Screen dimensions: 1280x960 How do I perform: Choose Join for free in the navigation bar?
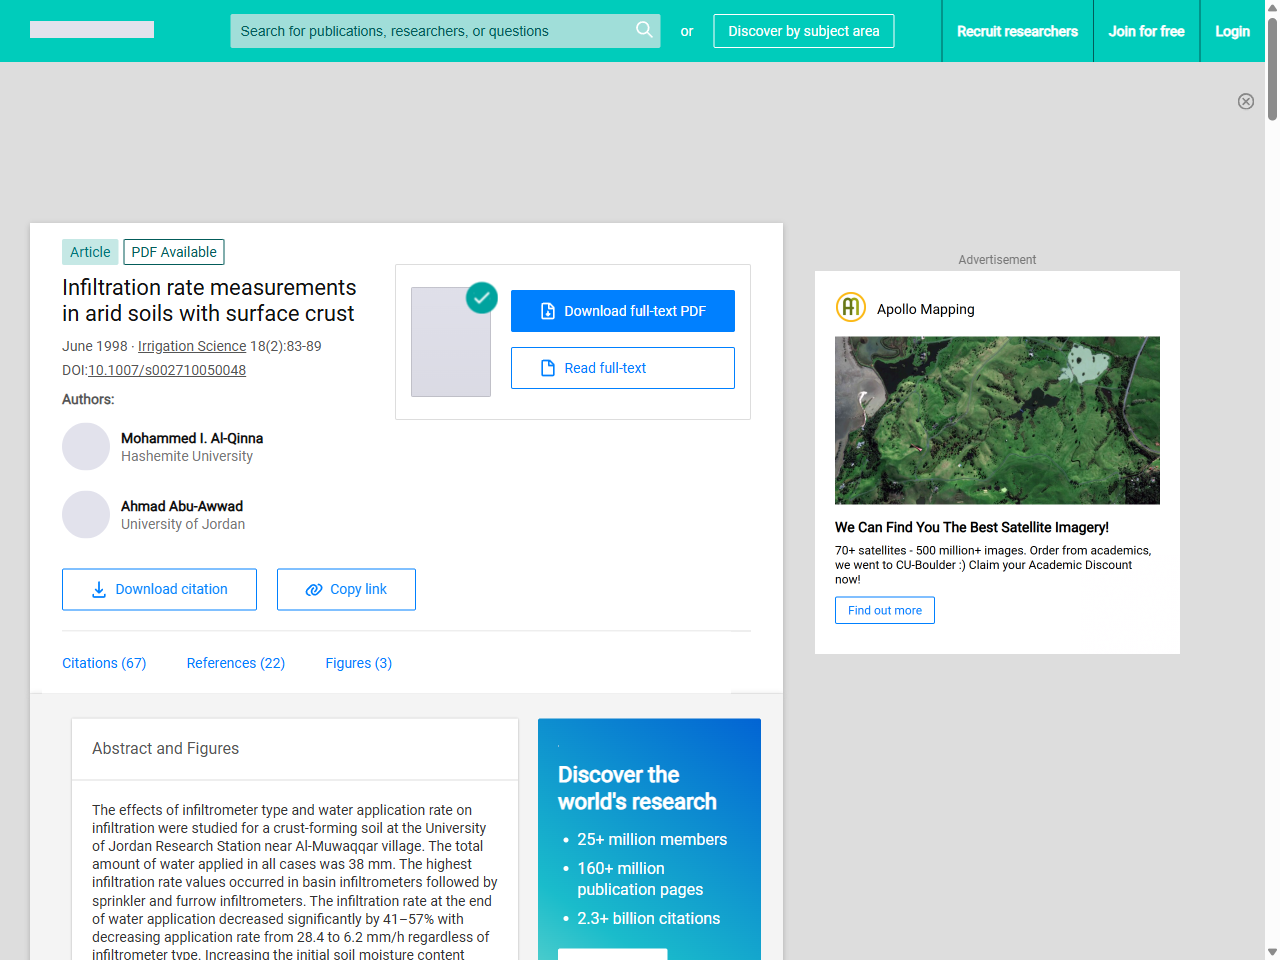[1146, 31]
